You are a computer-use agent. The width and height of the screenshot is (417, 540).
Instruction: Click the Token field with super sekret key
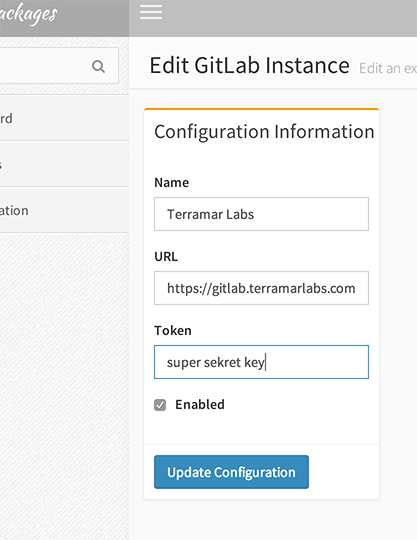coord(261,362)
